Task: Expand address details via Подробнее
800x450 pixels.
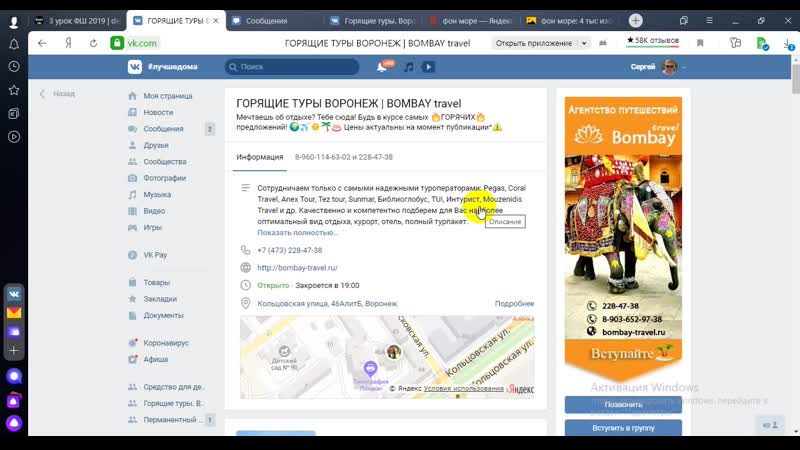Action: coord(514,303)
